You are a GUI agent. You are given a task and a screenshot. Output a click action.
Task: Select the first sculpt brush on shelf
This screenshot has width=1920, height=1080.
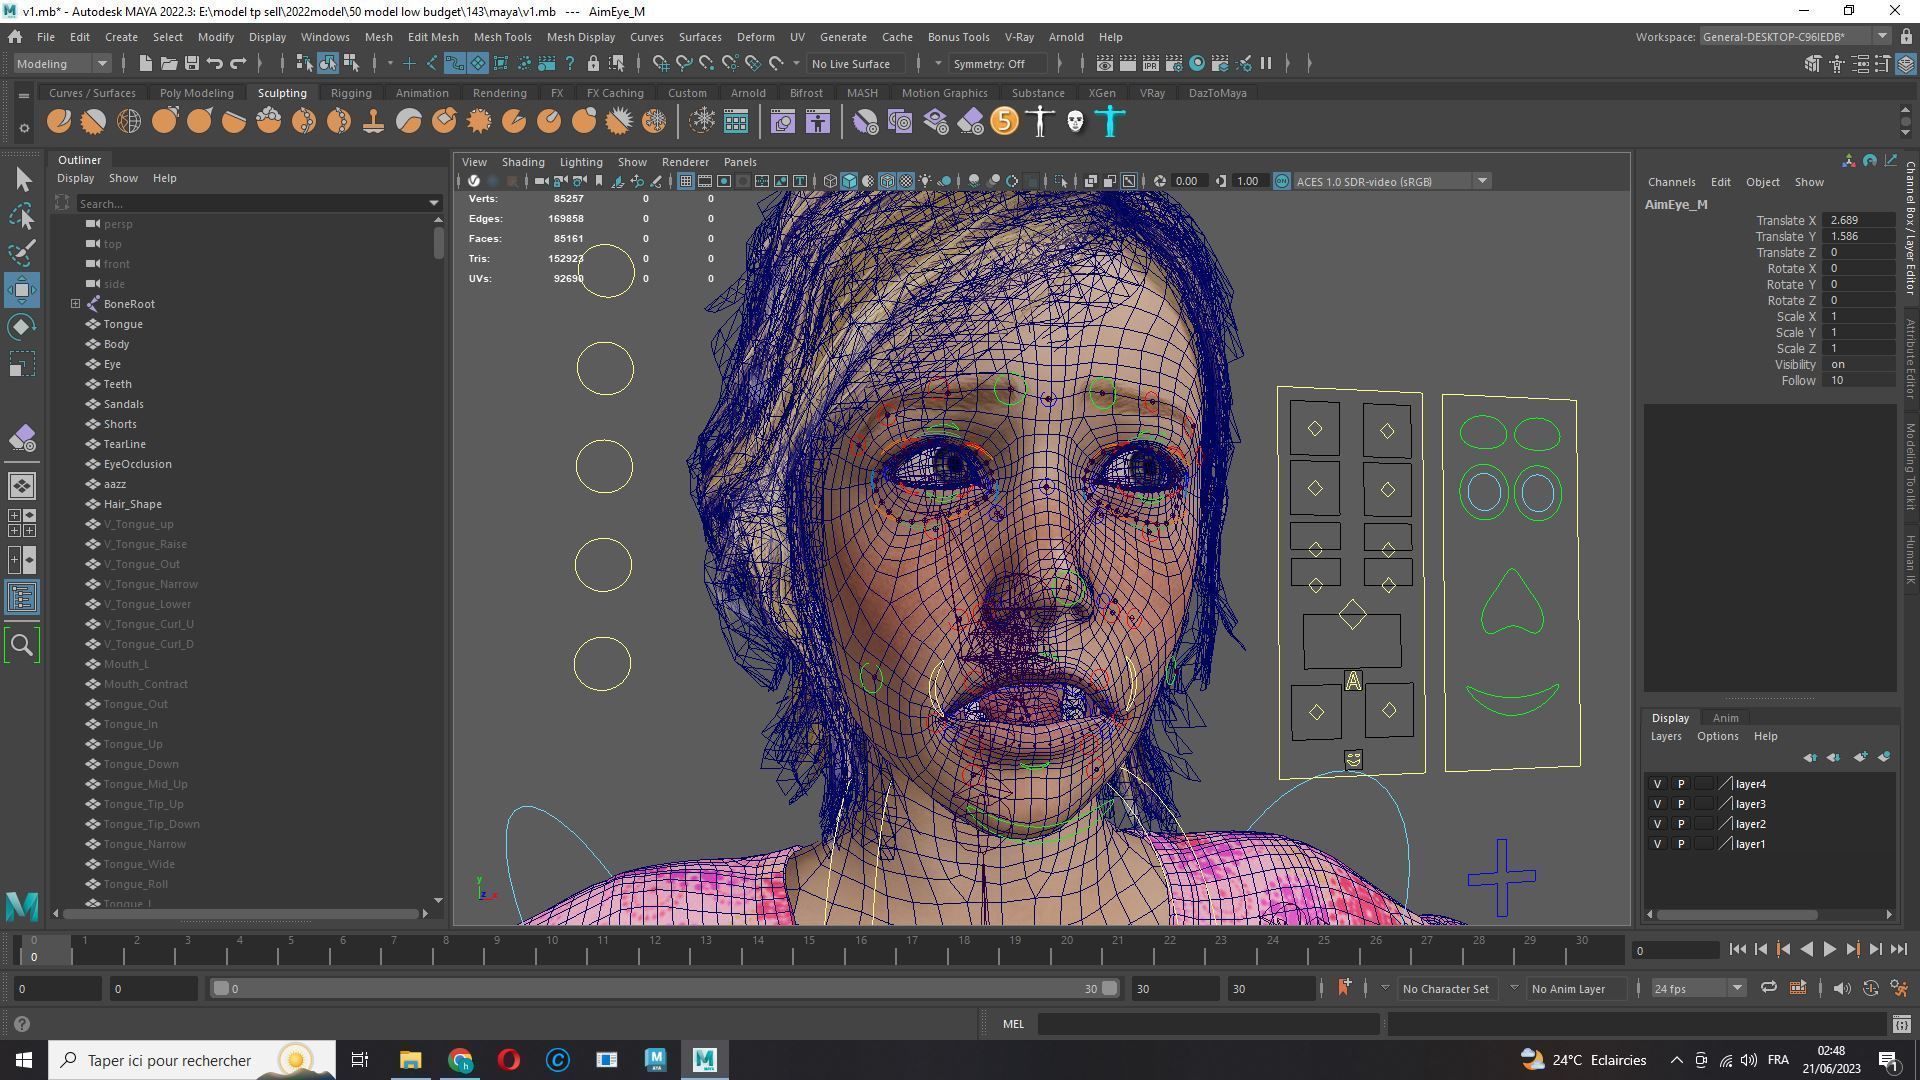[59, 122]
